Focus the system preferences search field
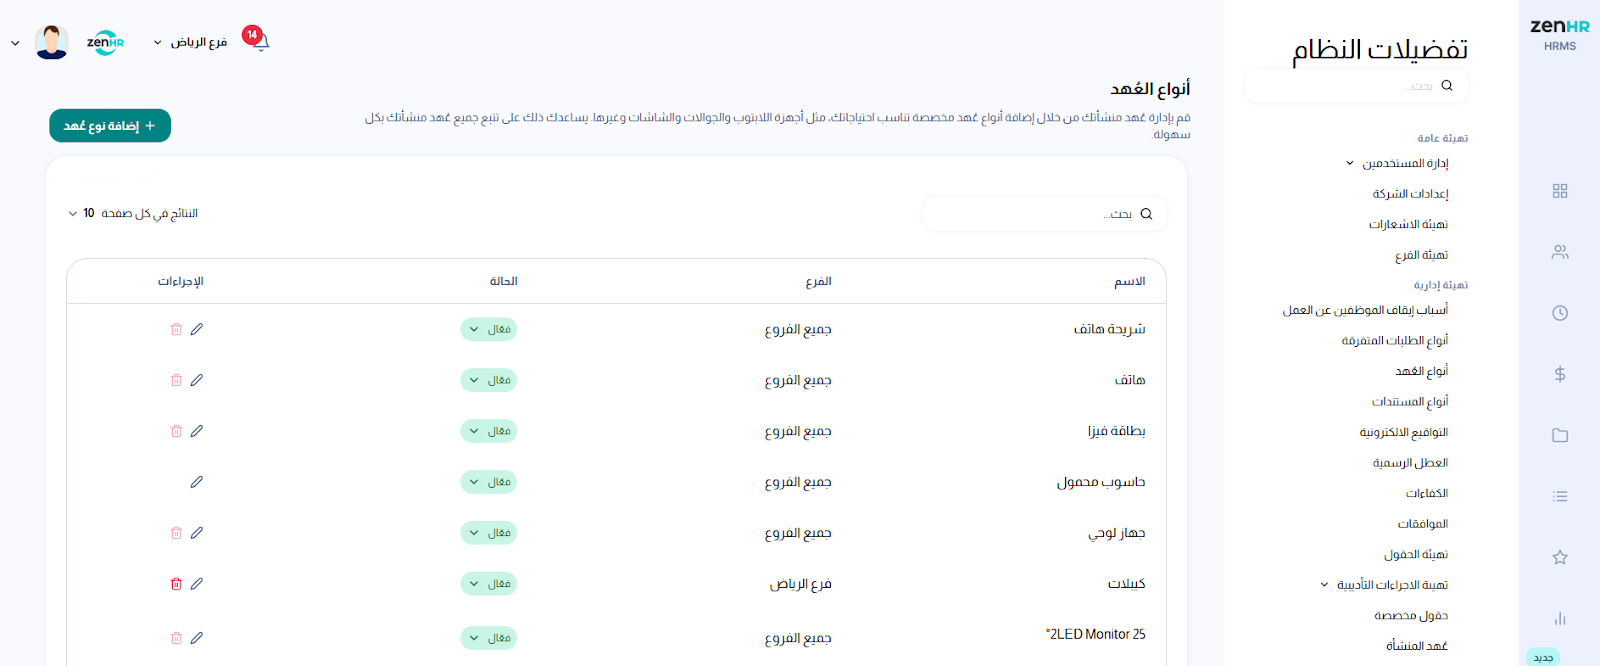The width and height of the screenshot is (1600, 666). [1356, 86]
